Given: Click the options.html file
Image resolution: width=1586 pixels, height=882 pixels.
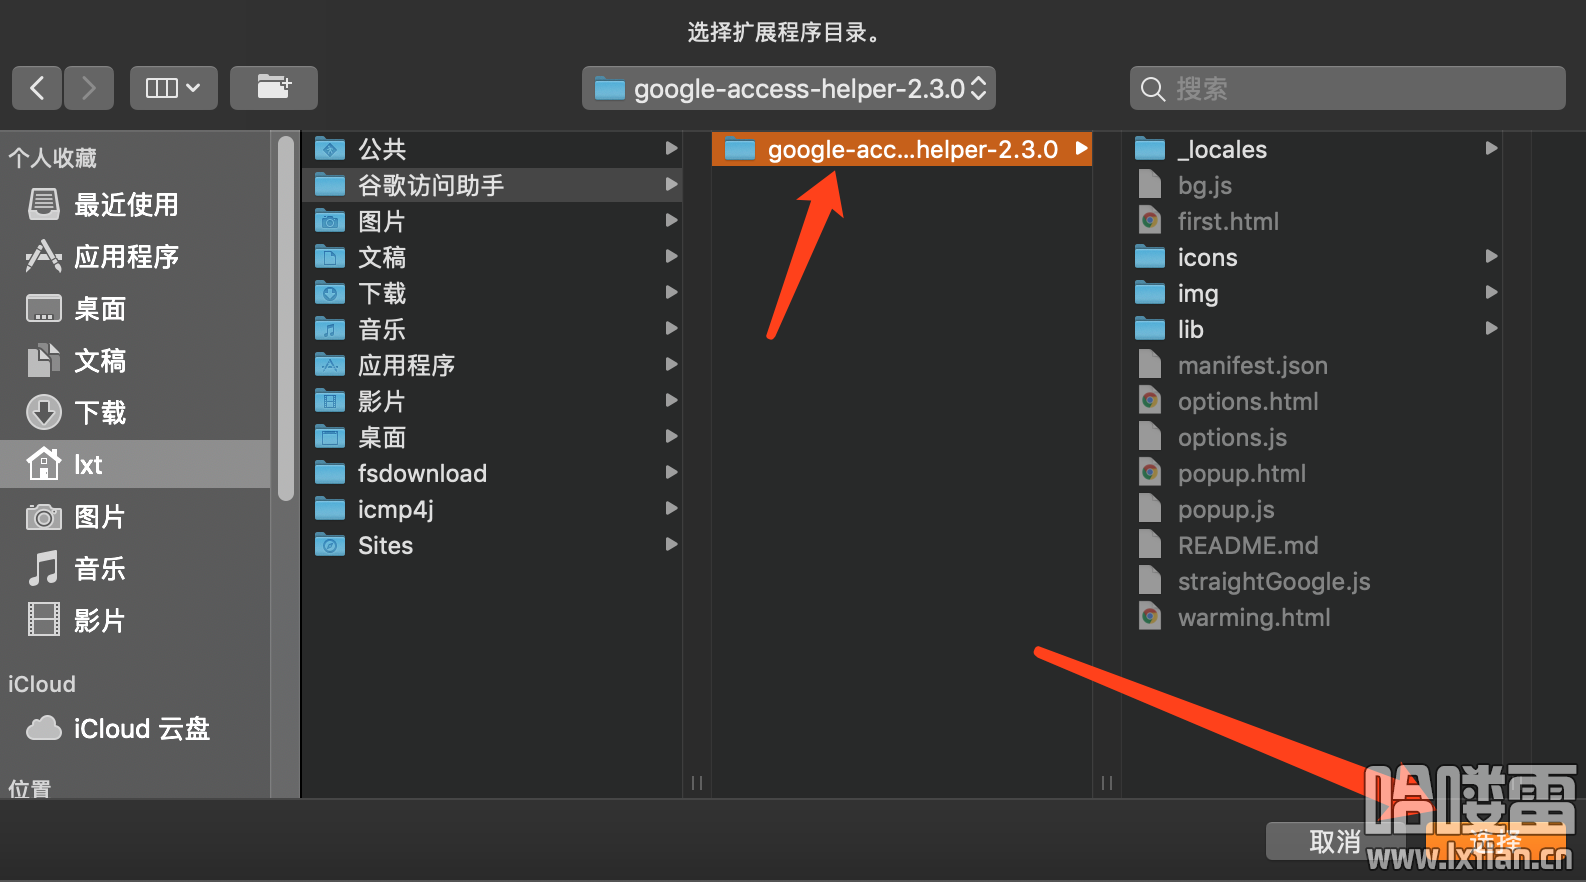Looking at the screenshot, I should [1313, 401].
